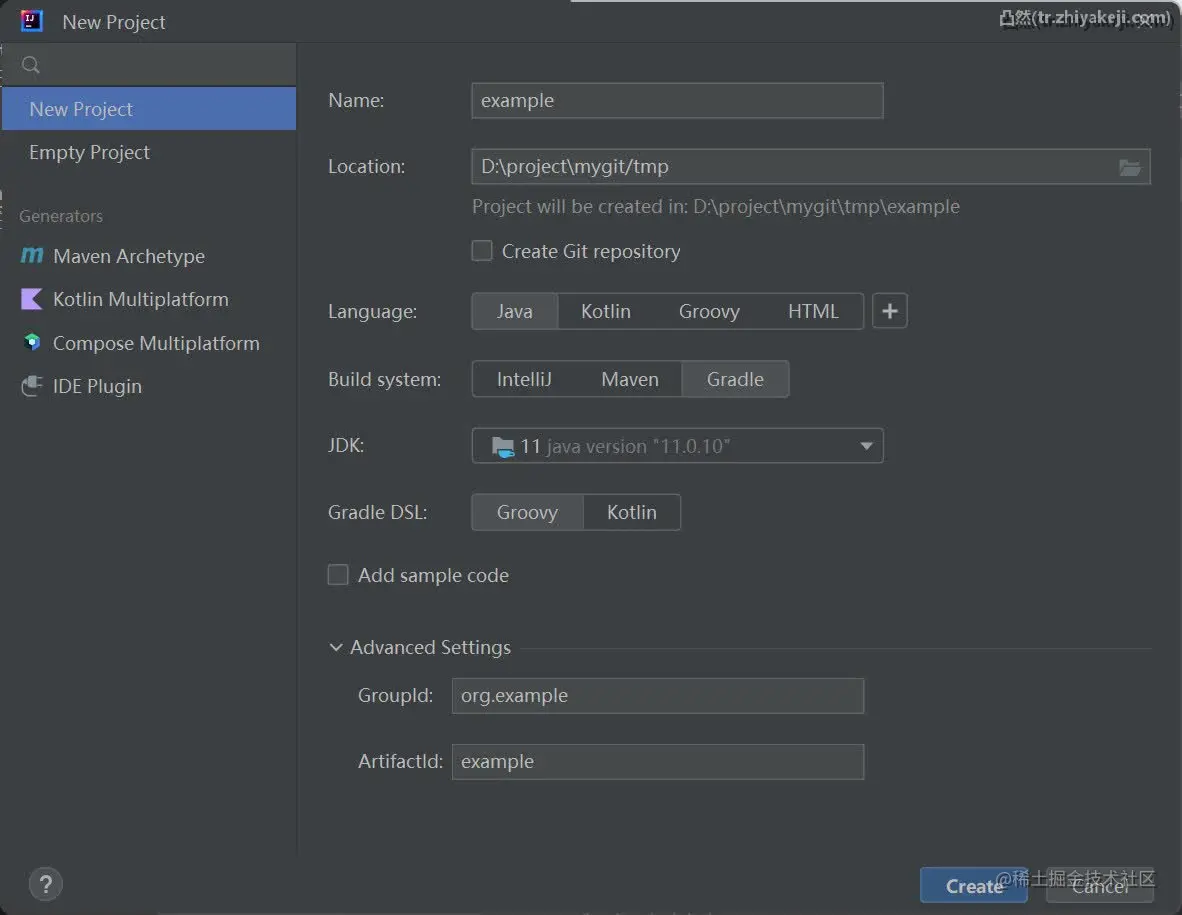Screen dimensions: 1182x915
Task: Click the Maven Archetype generator icon
Action: coord(32,256)
